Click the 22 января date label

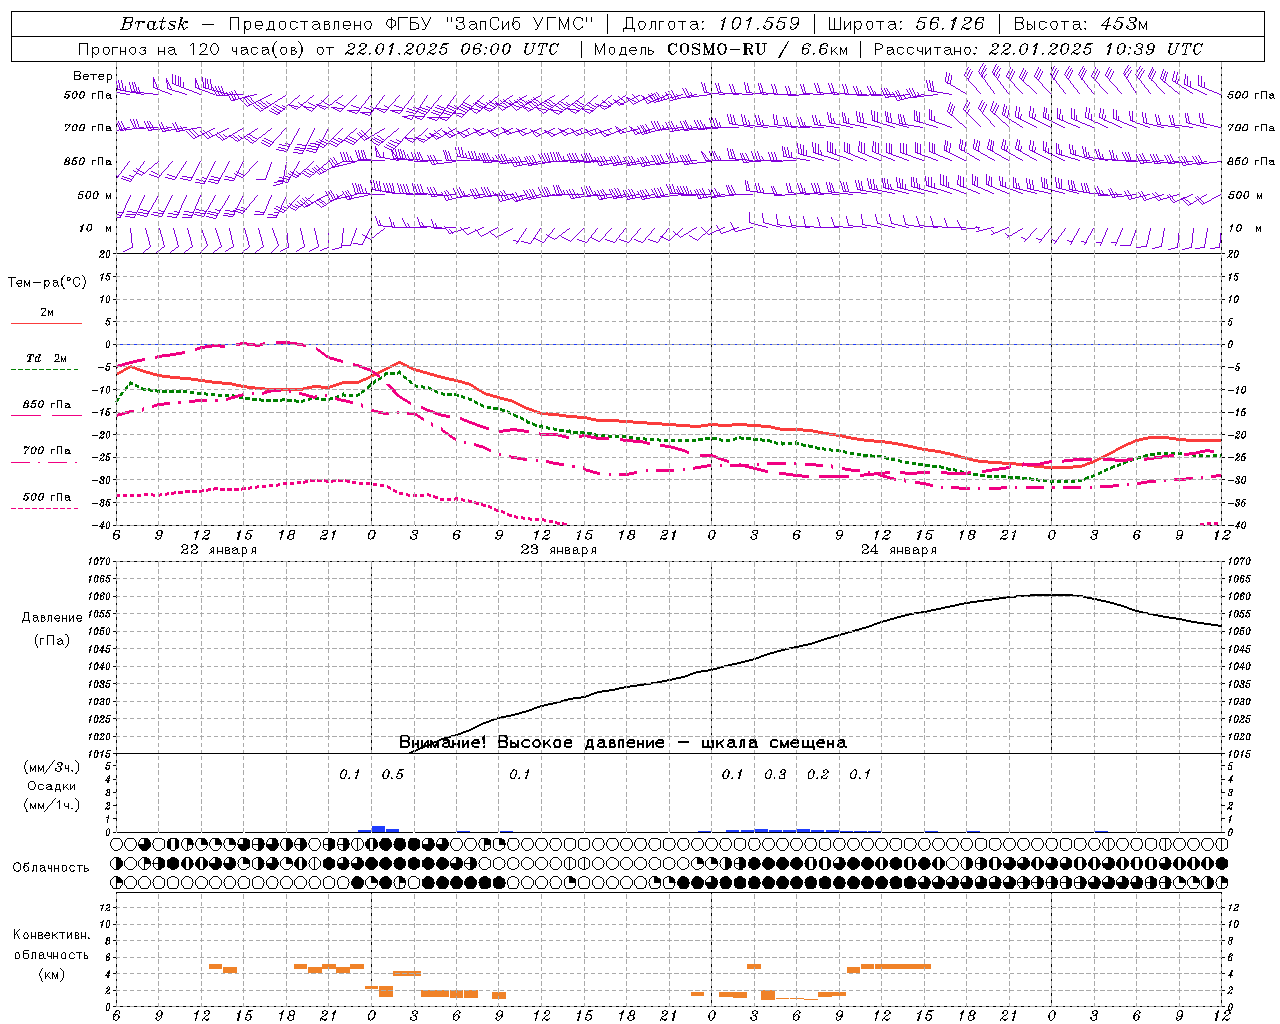pyautogui.click(x=218, y=550)
